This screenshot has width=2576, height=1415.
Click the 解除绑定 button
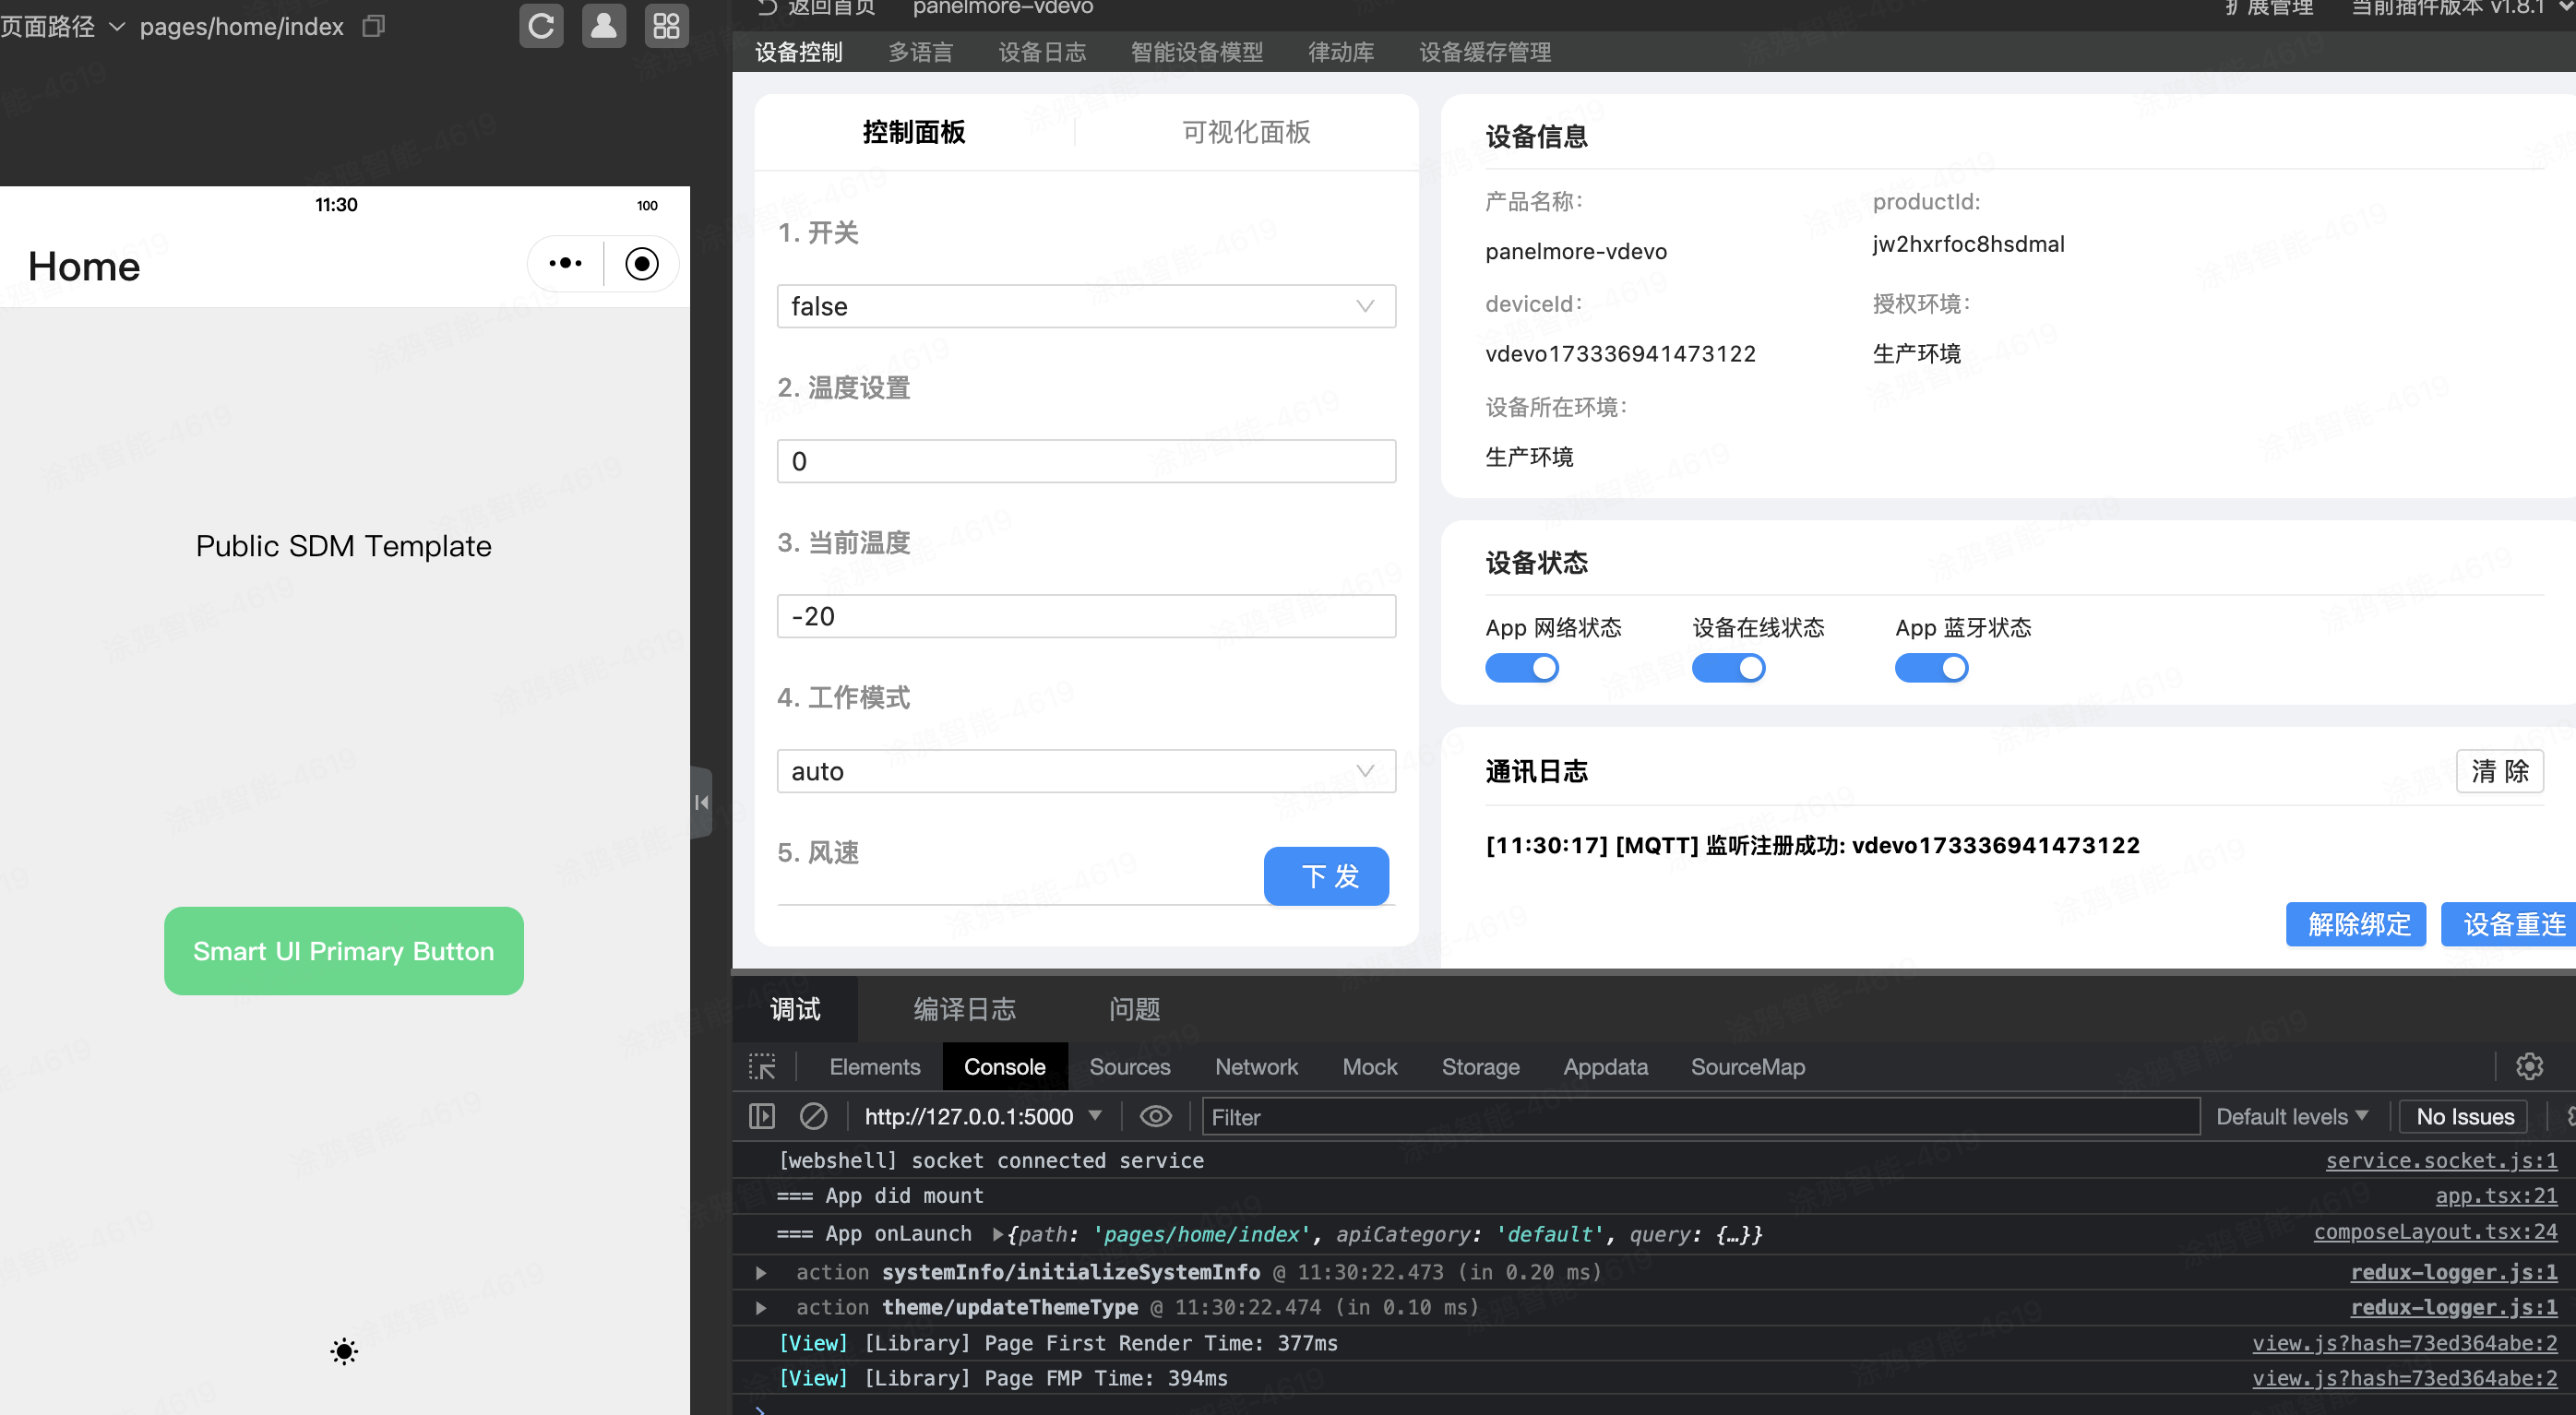click(x=2356, y=924)
